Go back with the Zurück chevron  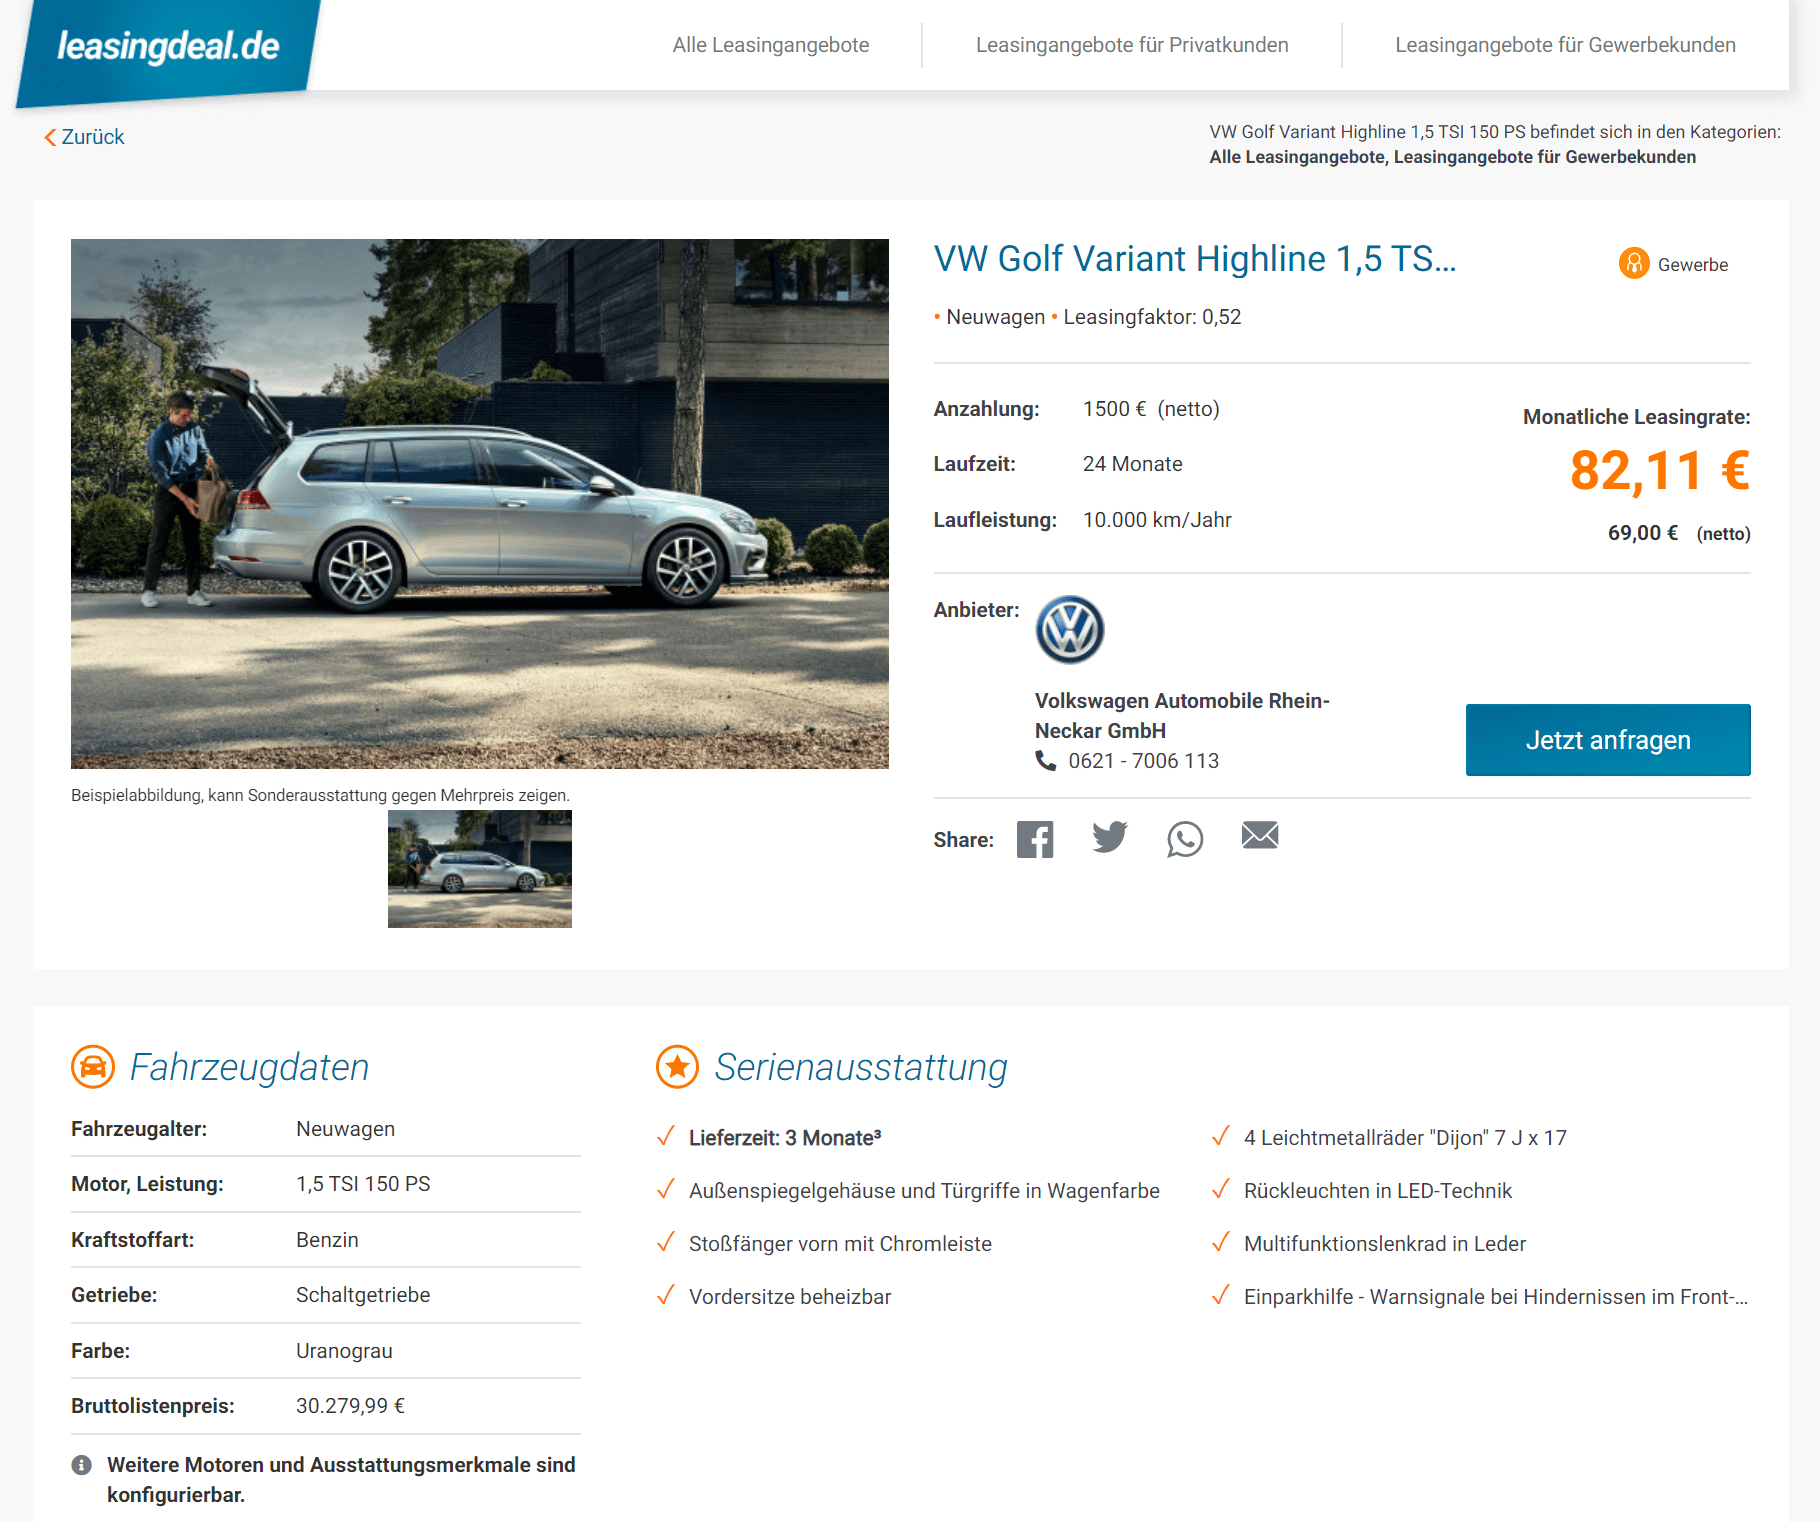point(50,137)
